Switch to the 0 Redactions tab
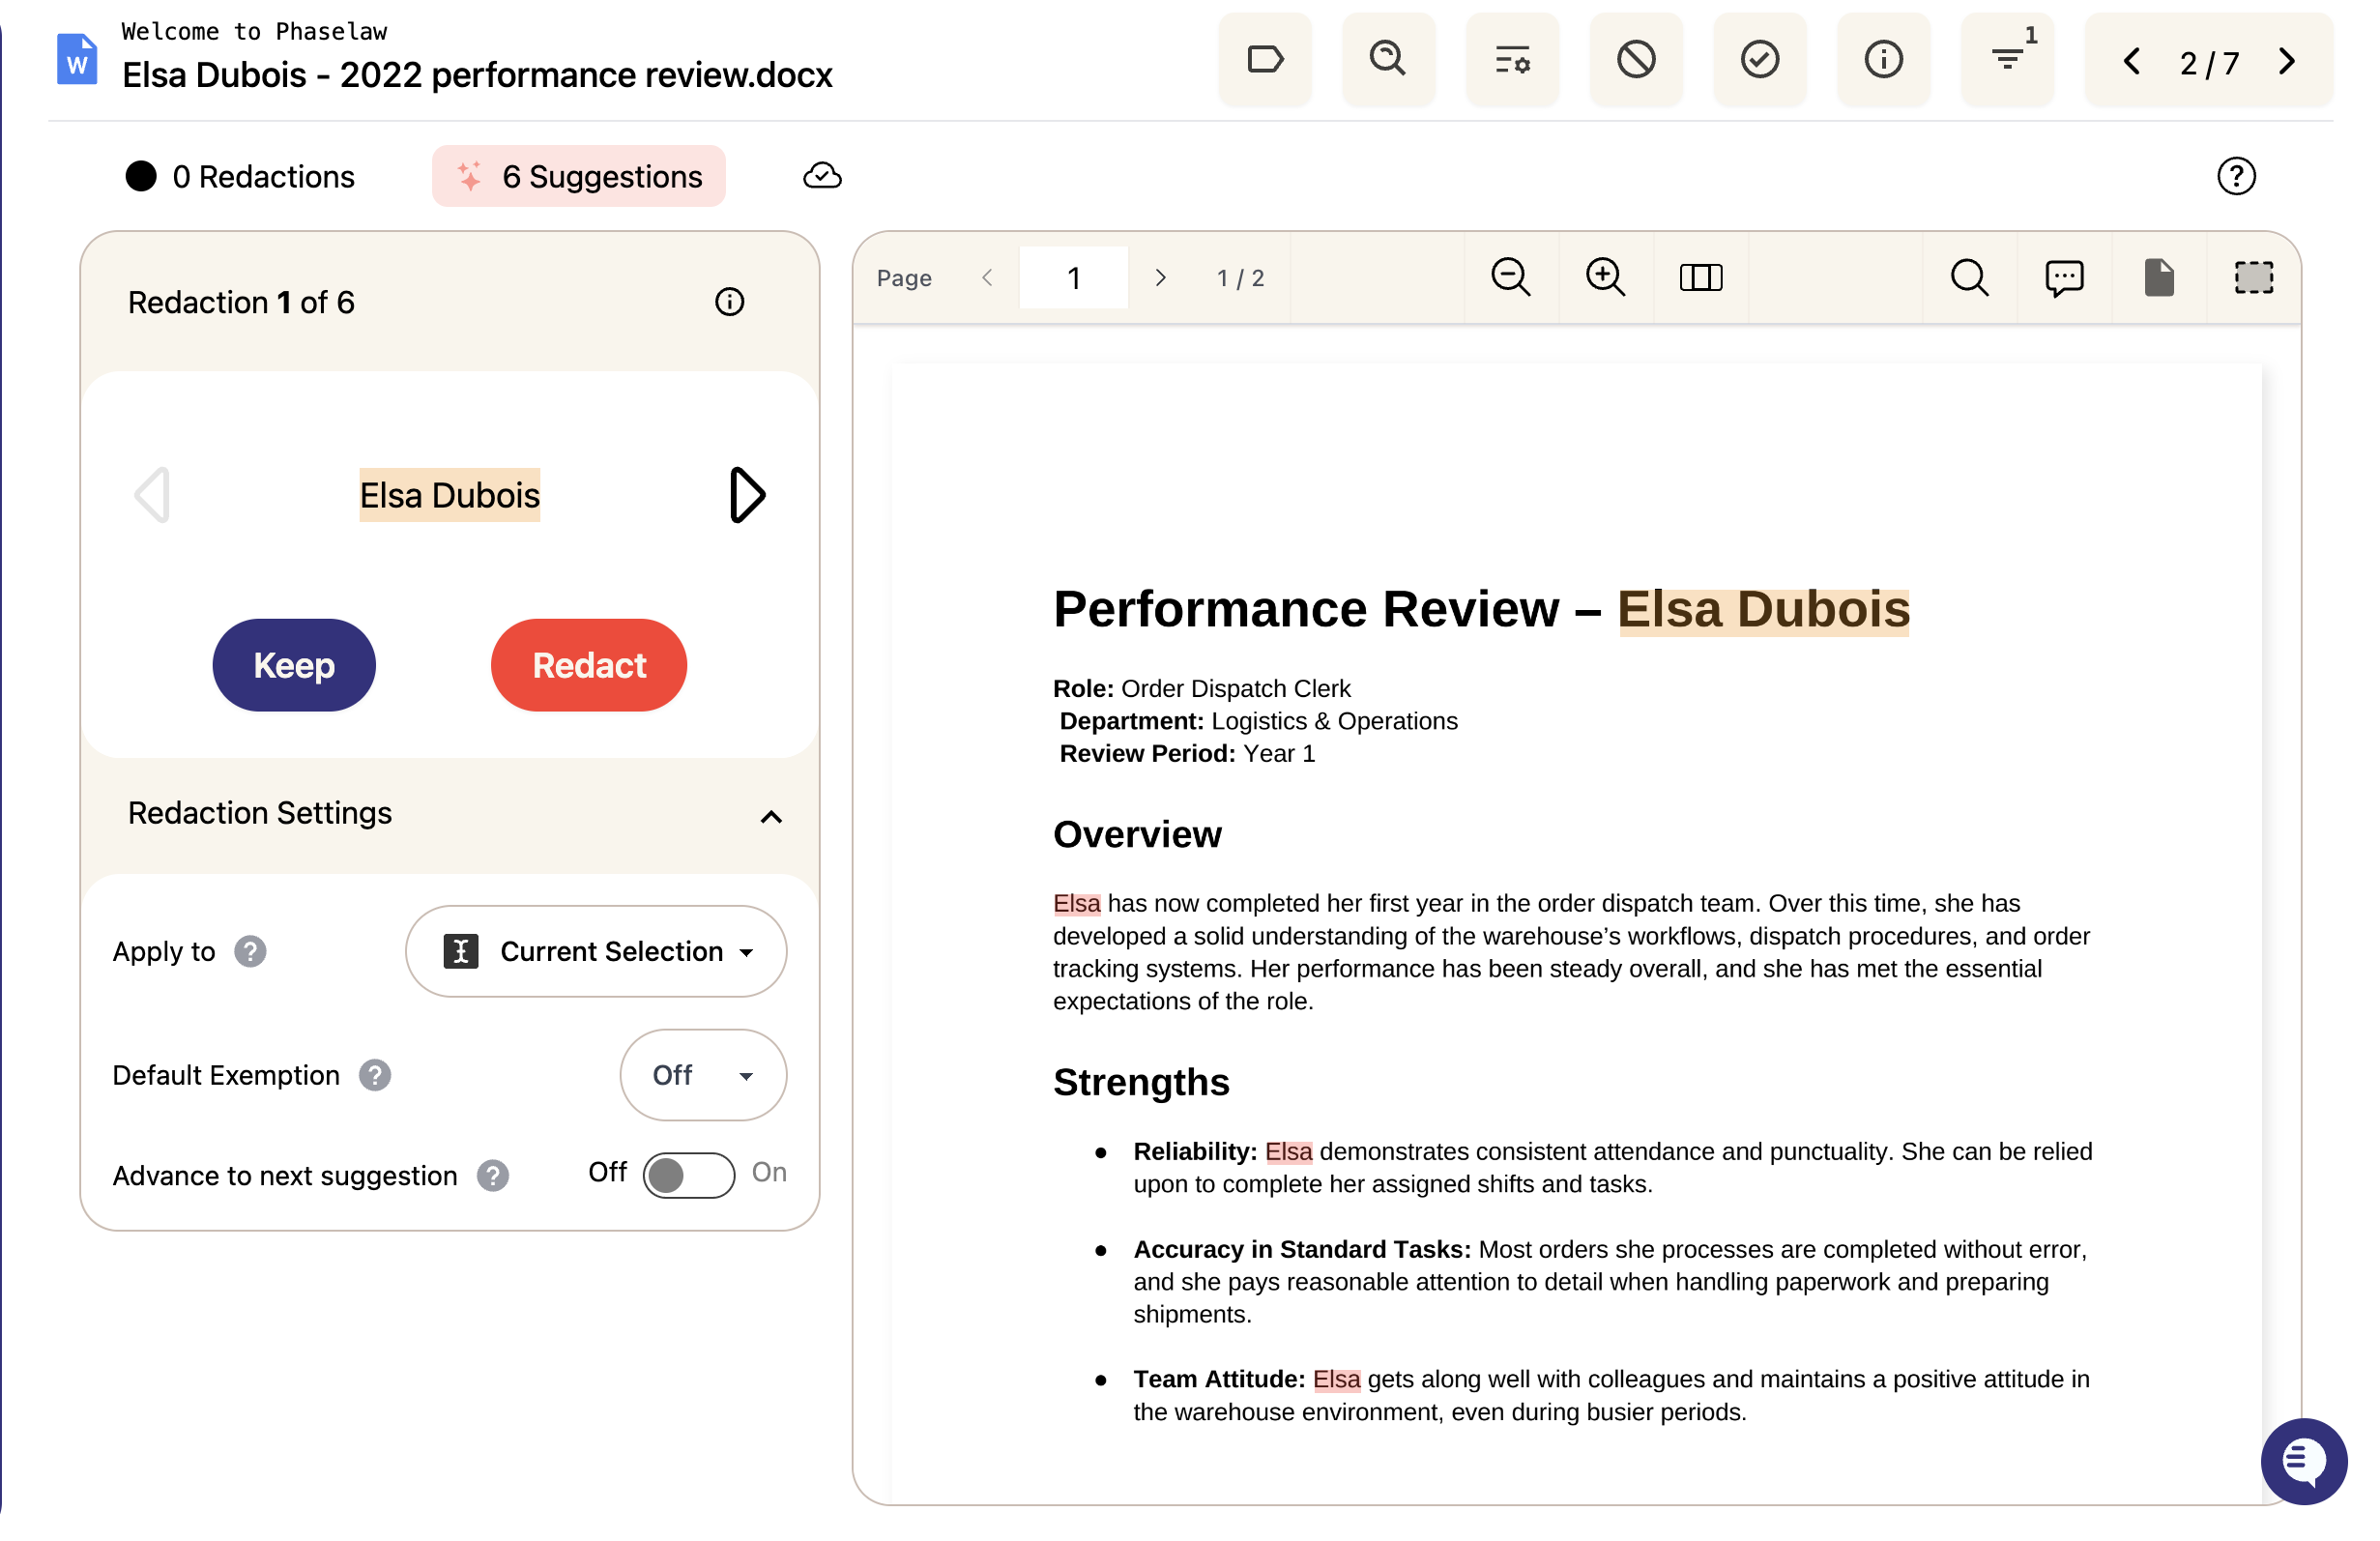2380x1541 pixels. coord(240,176)
